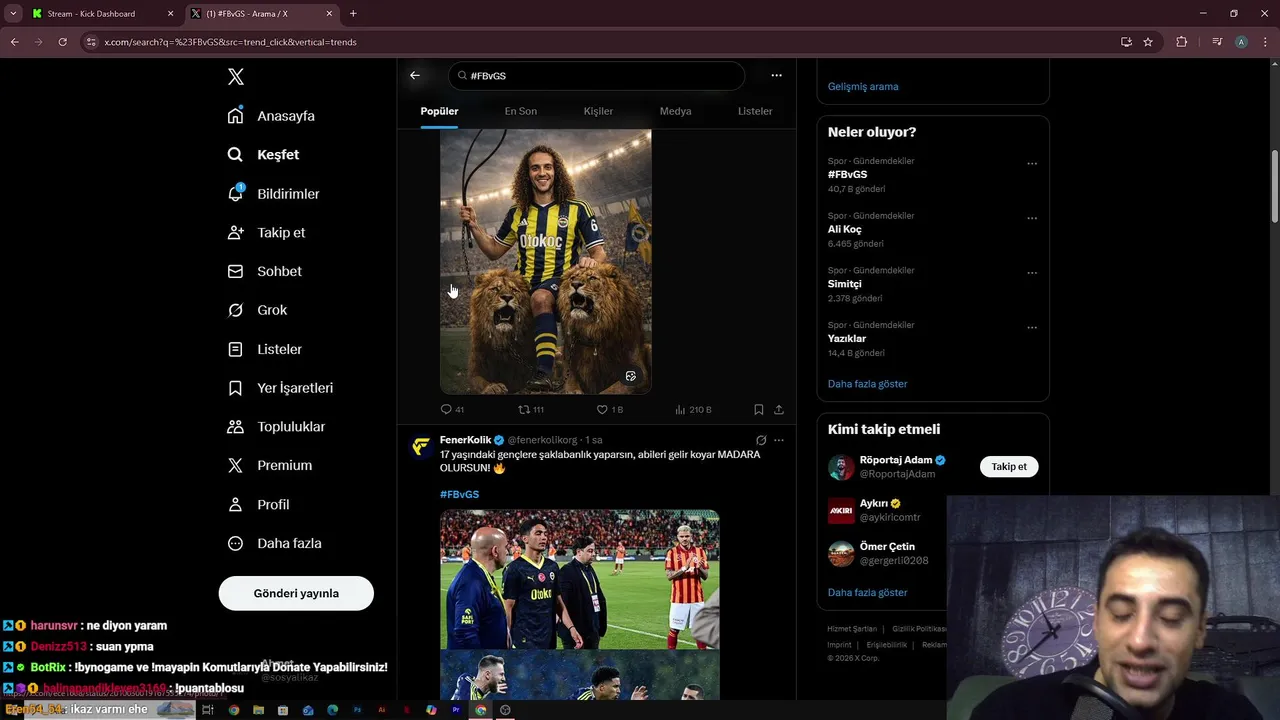Open Keşfet search icon in sidebar
Screen dimensions: 1280x720
tap(235, 155)
